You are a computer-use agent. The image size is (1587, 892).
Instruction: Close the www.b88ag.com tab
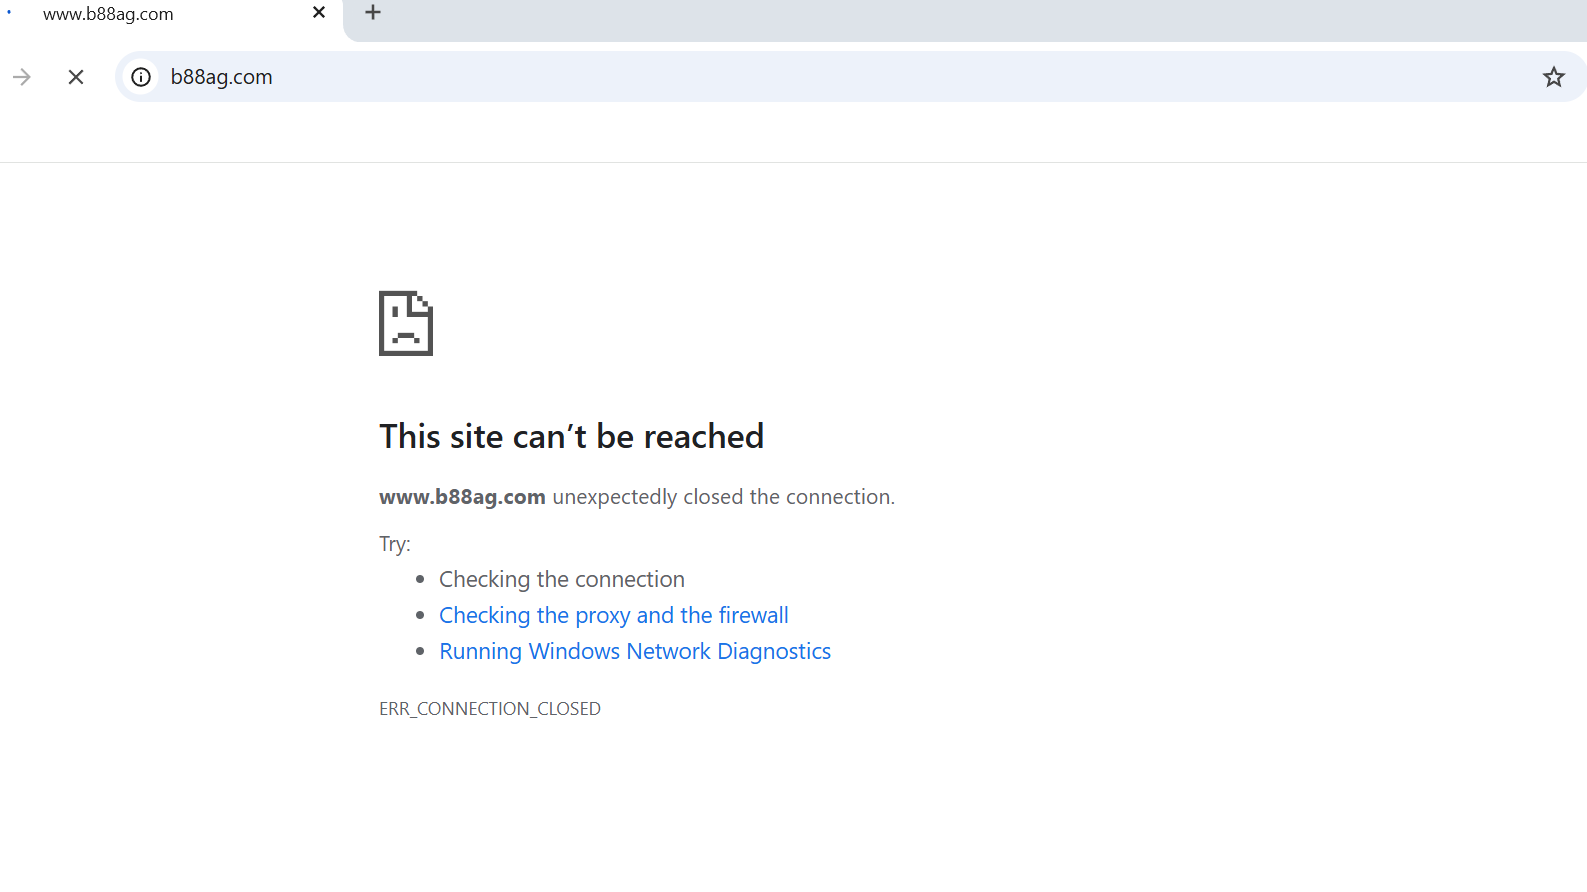coord(319,13)
